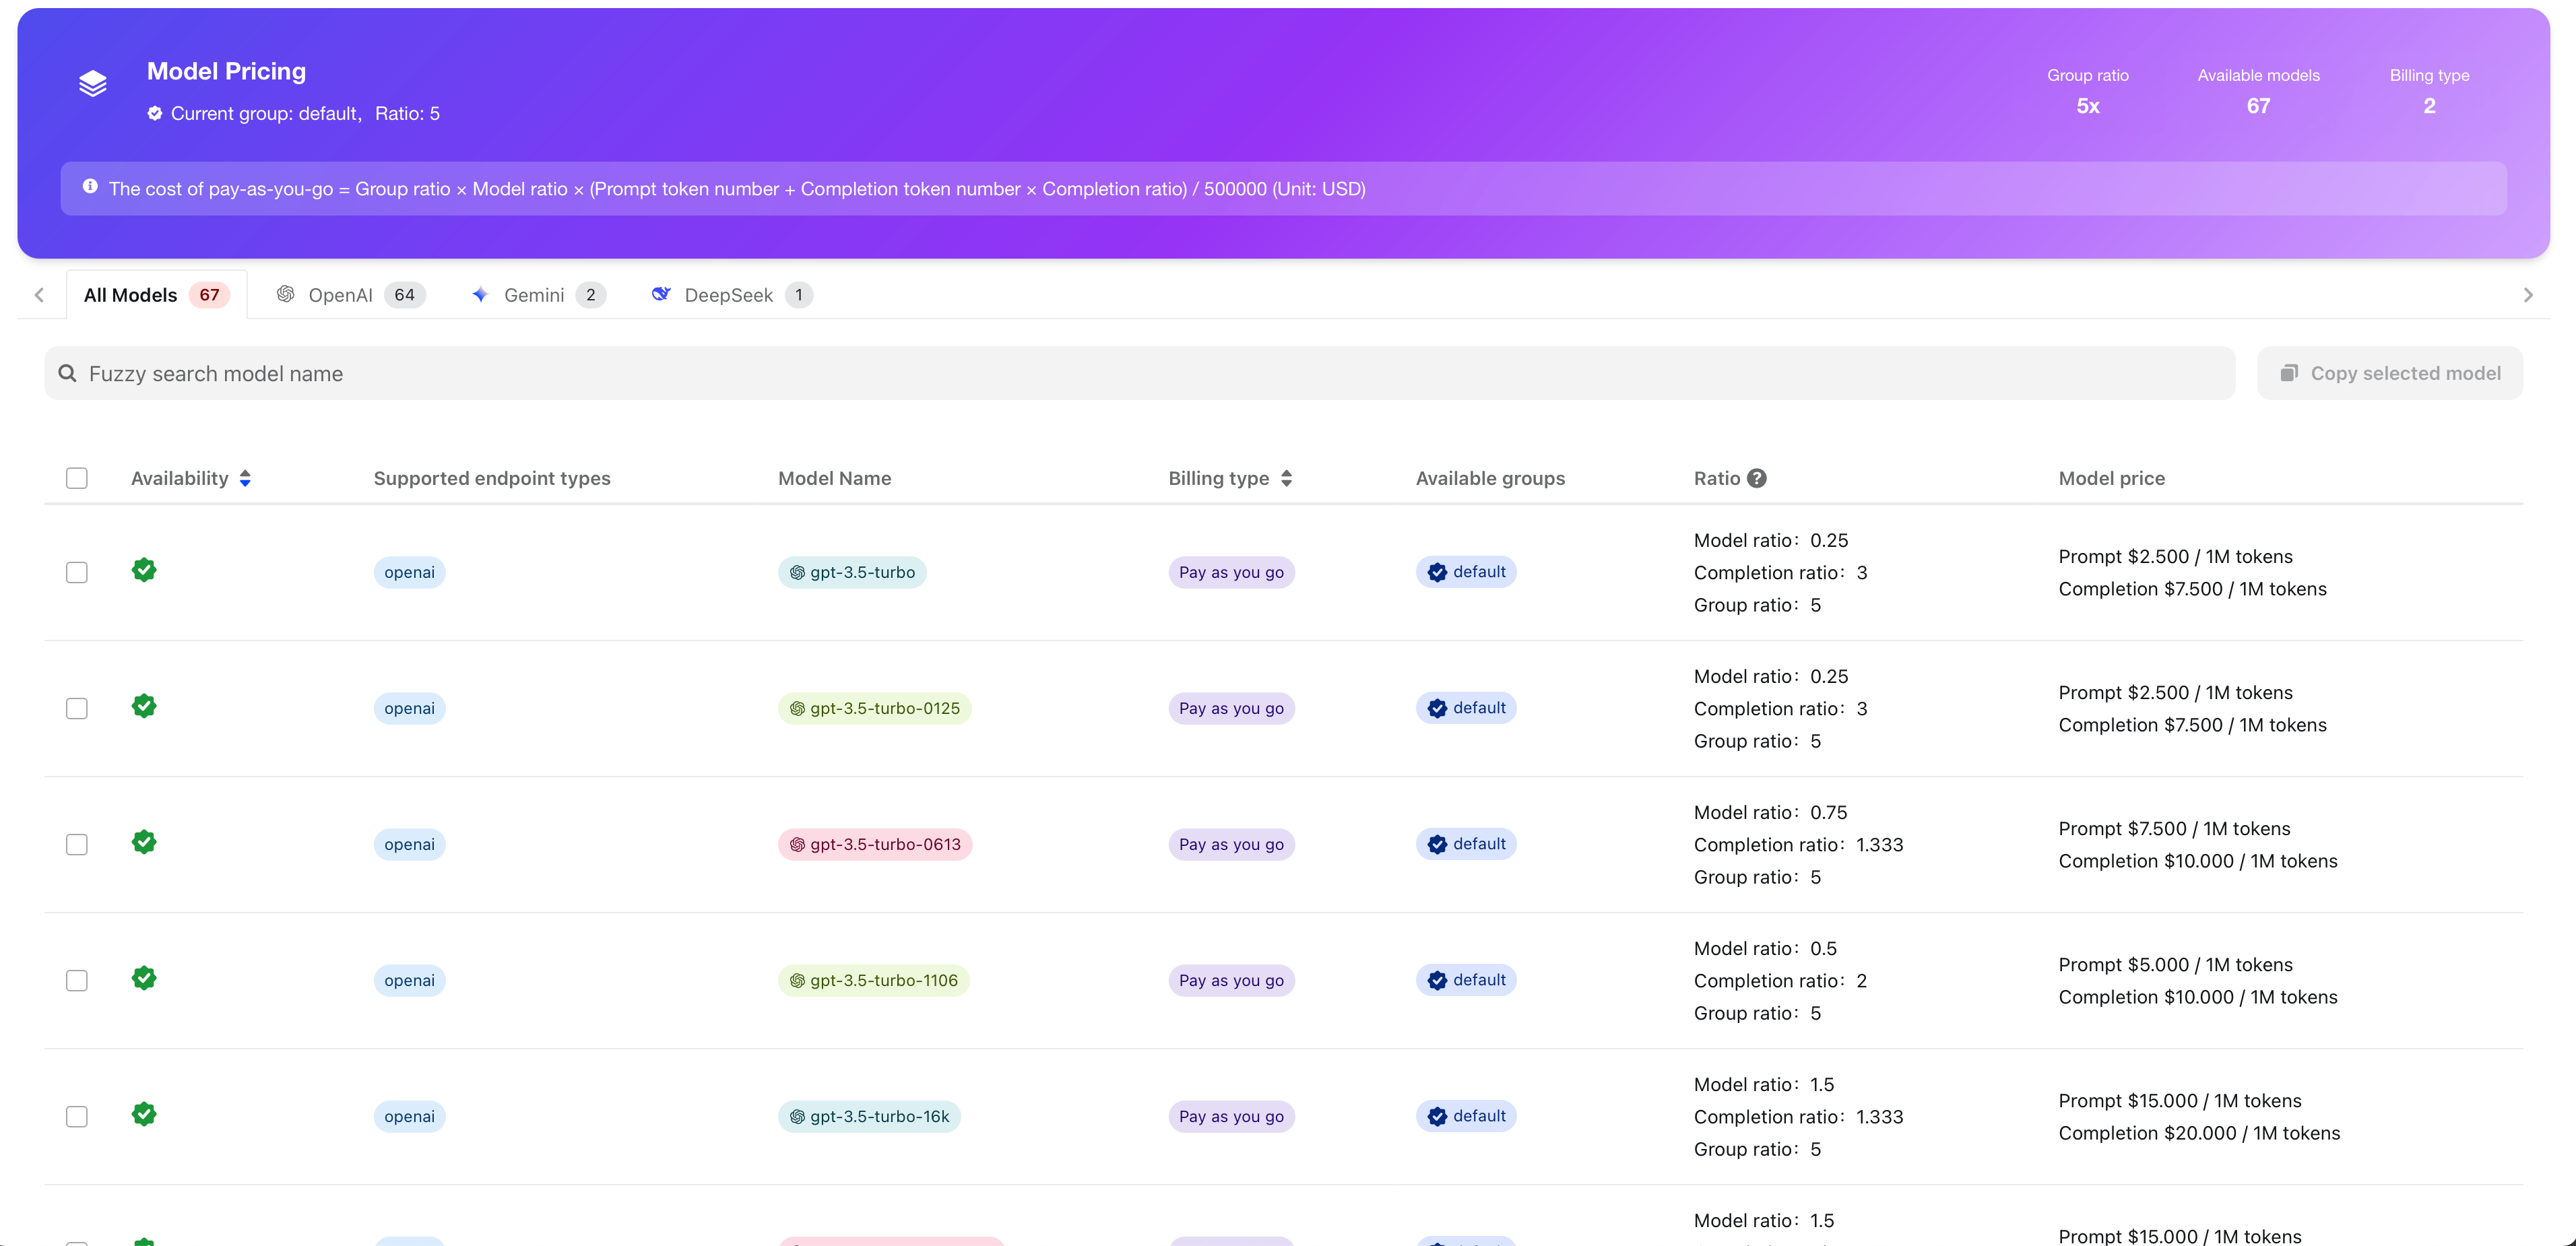The image size is (2576, 1246).
Task: Click the Ratio help question mark icon
Action: (x=1757, y=478)
